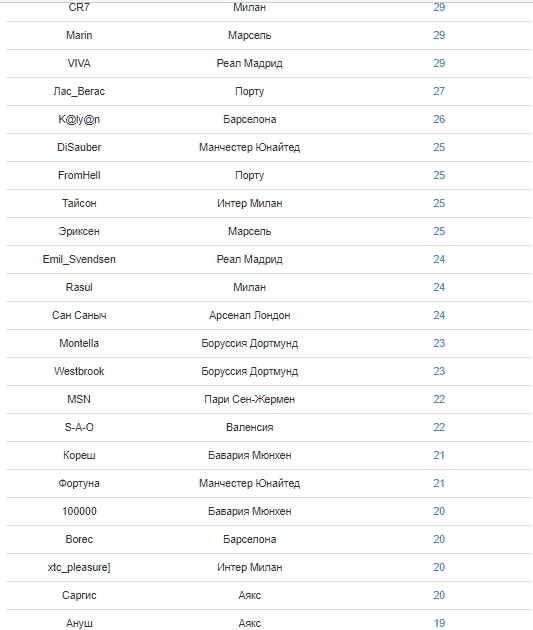Click the Арсенал Лондон team name
This screenshot has width=533, height=630.
tap(249, 315)
